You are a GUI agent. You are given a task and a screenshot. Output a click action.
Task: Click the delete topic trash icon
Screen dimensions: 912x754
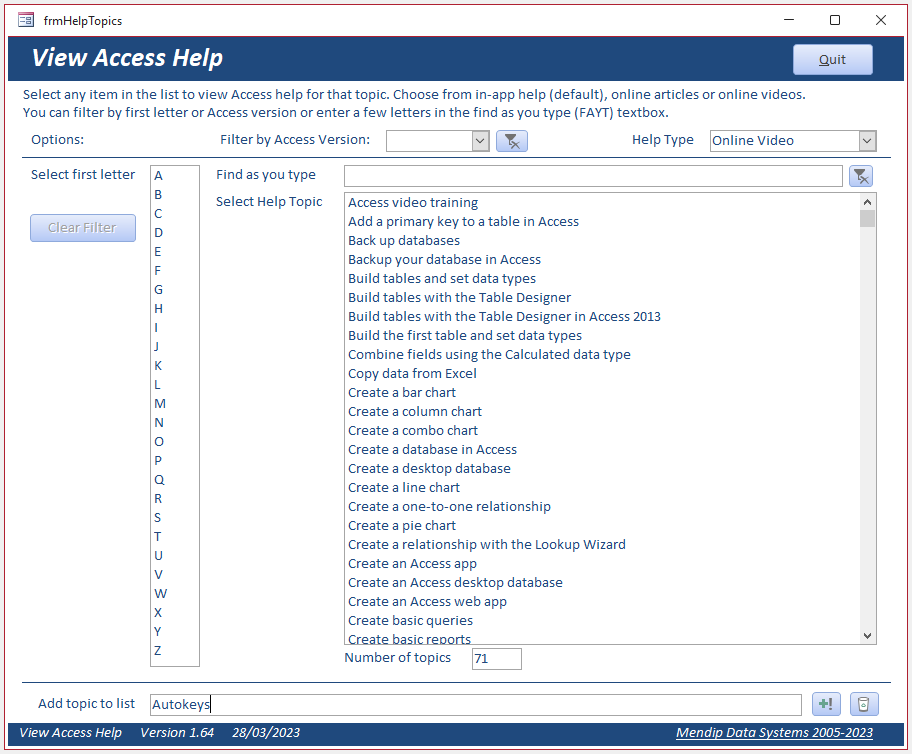864,704
